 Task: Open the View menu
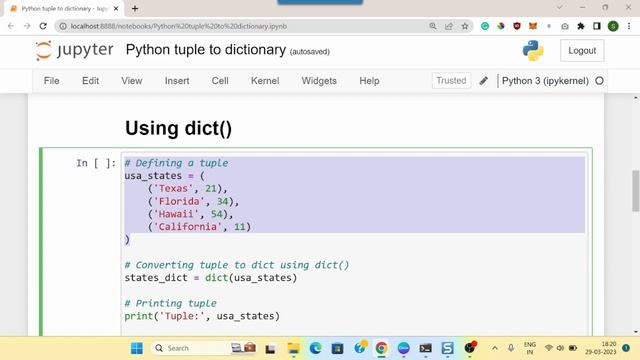[131, 81]
